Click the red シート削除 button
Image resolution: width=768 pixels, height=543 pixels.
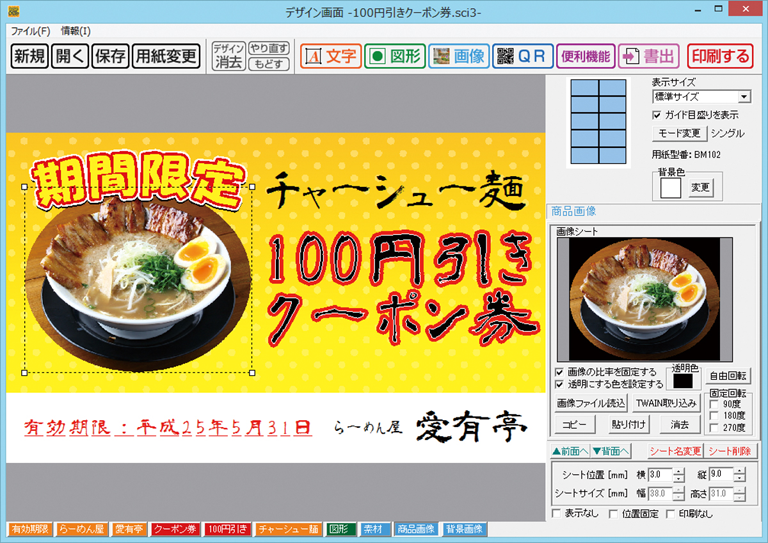[731, 451]
